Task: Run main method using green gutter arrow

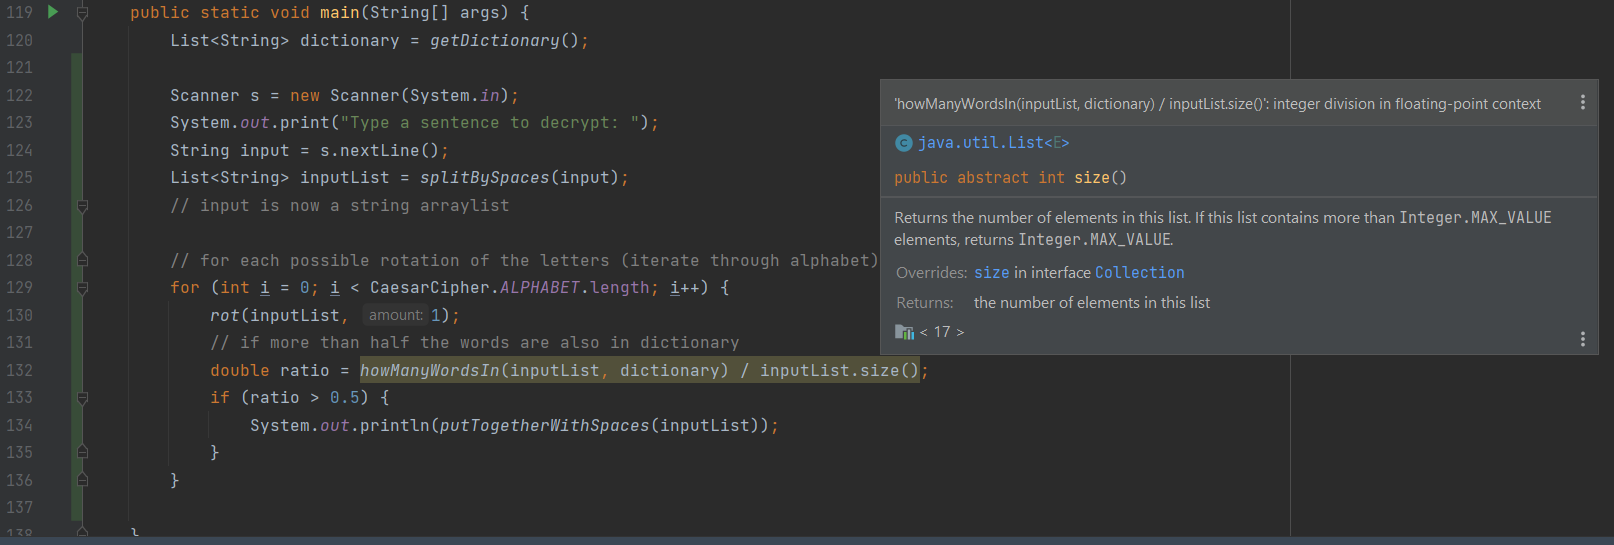Action: click(x=53, y=12)
